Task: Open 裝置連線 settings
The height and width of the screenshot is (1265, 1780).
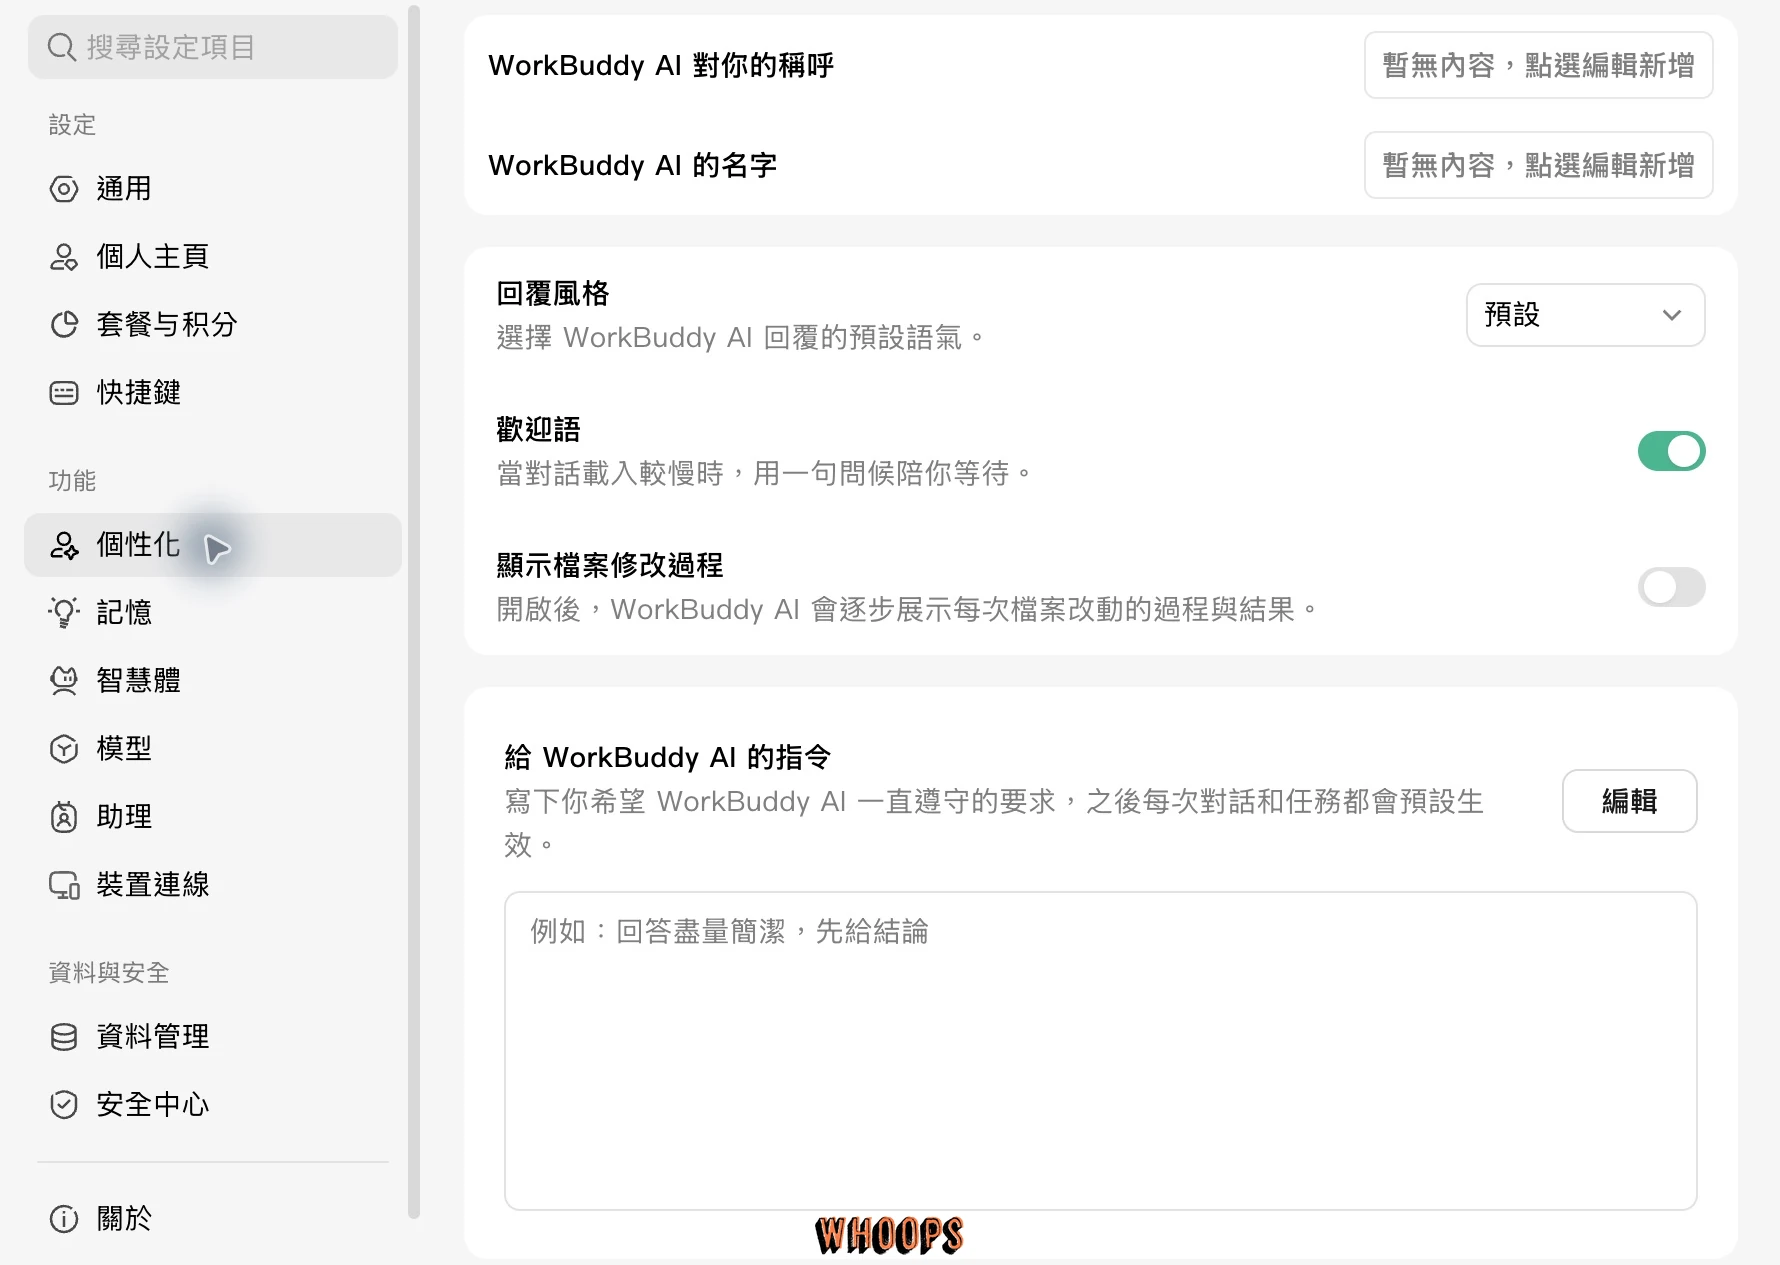Action: point(213,885)
